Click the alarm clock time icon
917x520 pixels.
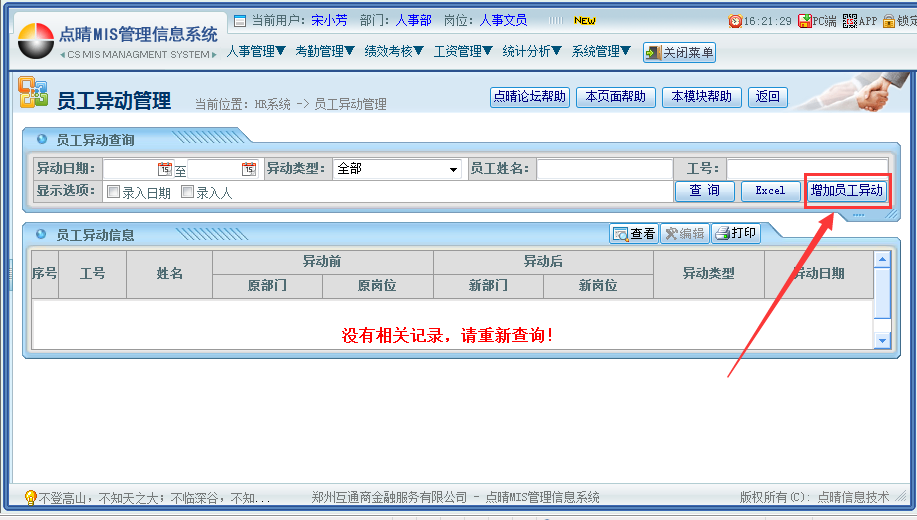[735, 20]
